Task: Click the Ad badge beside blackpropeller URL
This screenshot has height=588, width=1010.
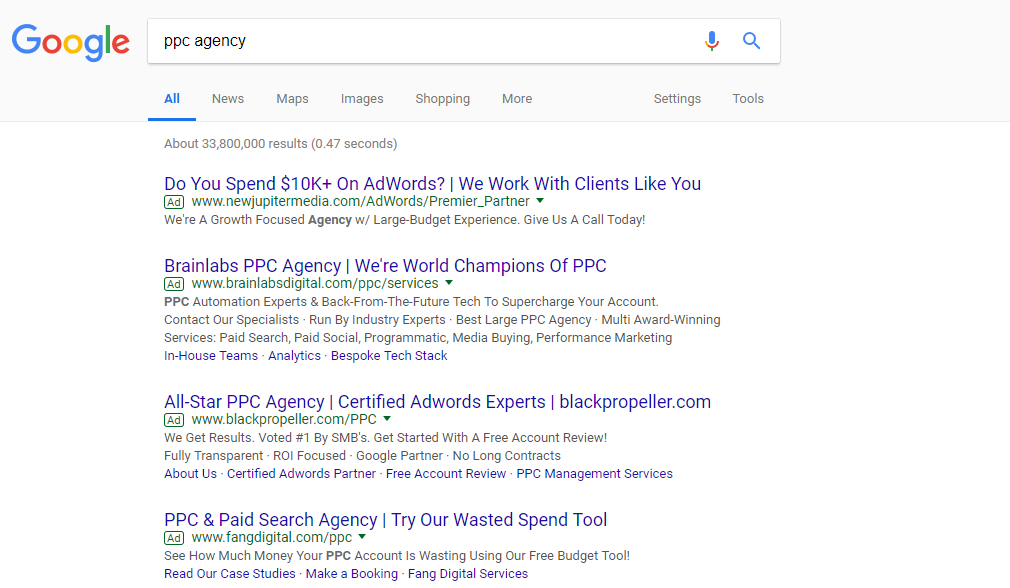Action: click(174, 420)
